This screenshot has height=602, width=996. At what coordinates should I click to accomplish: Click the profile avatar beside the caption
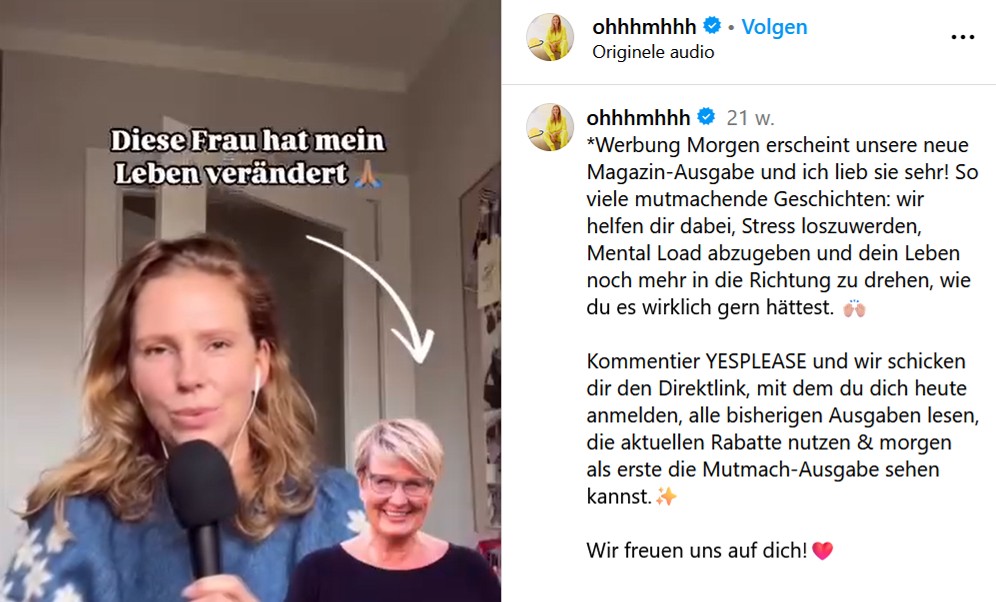(550, 127)
